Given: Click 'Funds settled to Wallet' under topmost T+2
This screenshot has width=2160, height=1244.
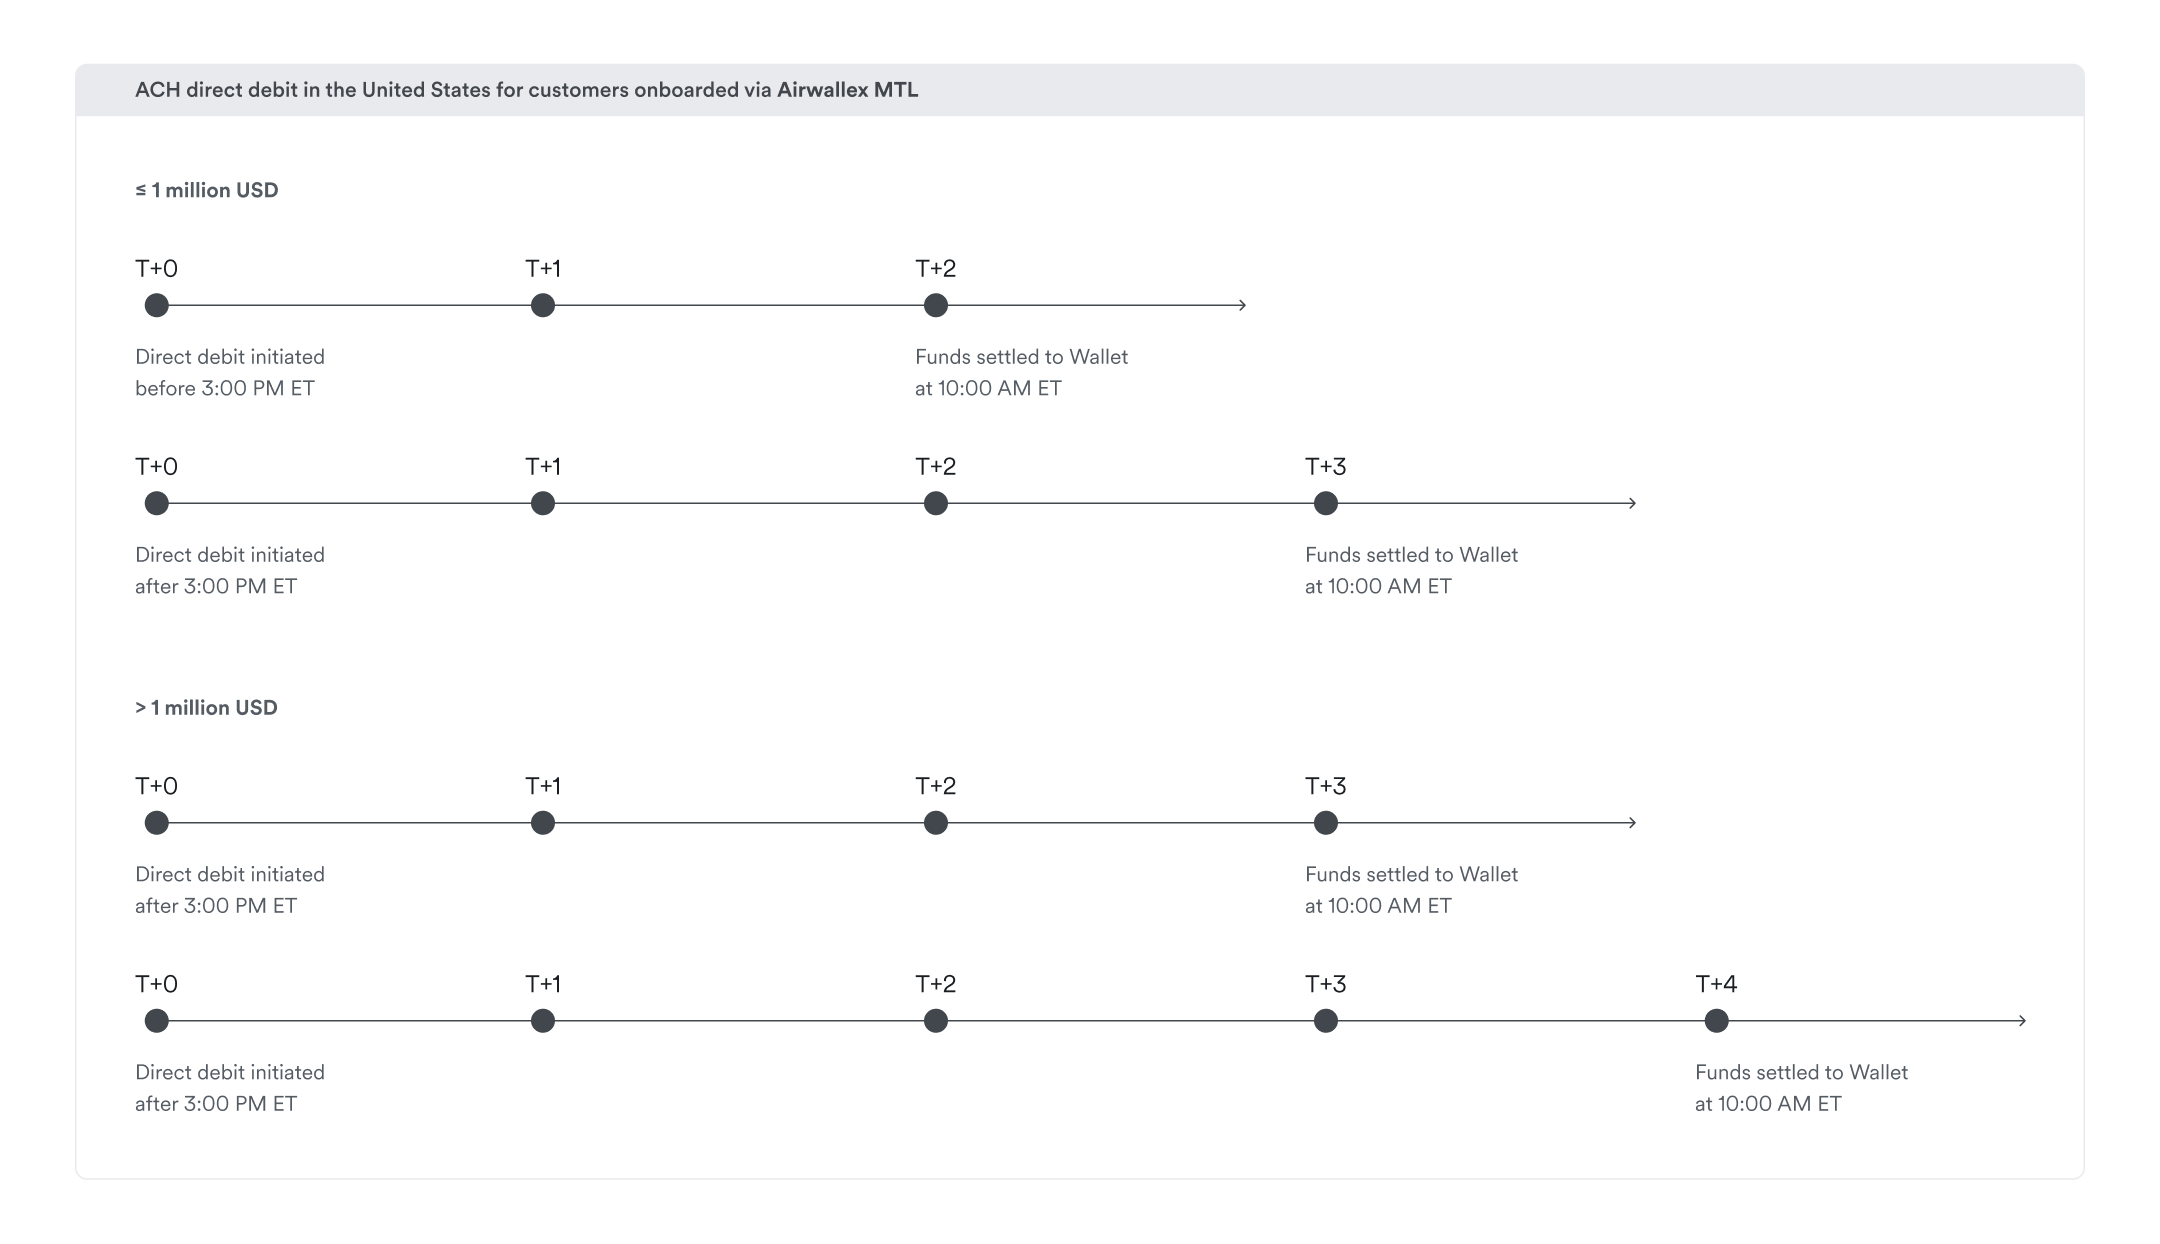Looking at the screenshot, I should click(1021, 357).
